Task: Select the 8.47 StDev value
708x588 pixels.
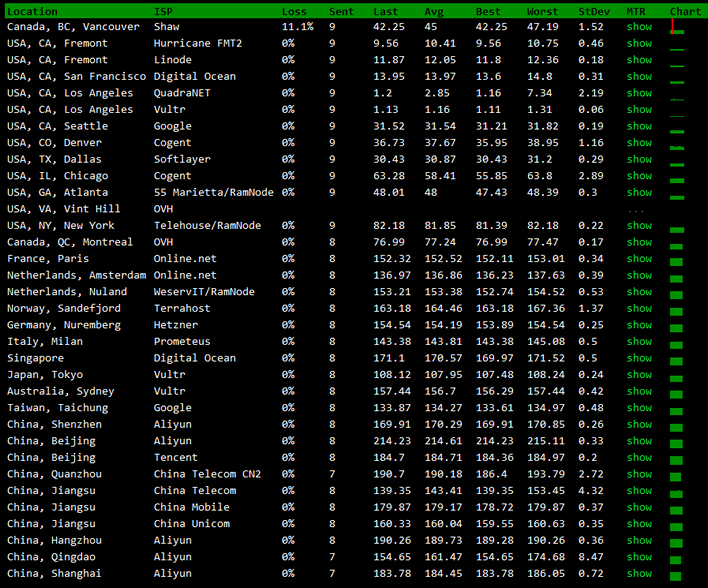Action: pos(591,557)
